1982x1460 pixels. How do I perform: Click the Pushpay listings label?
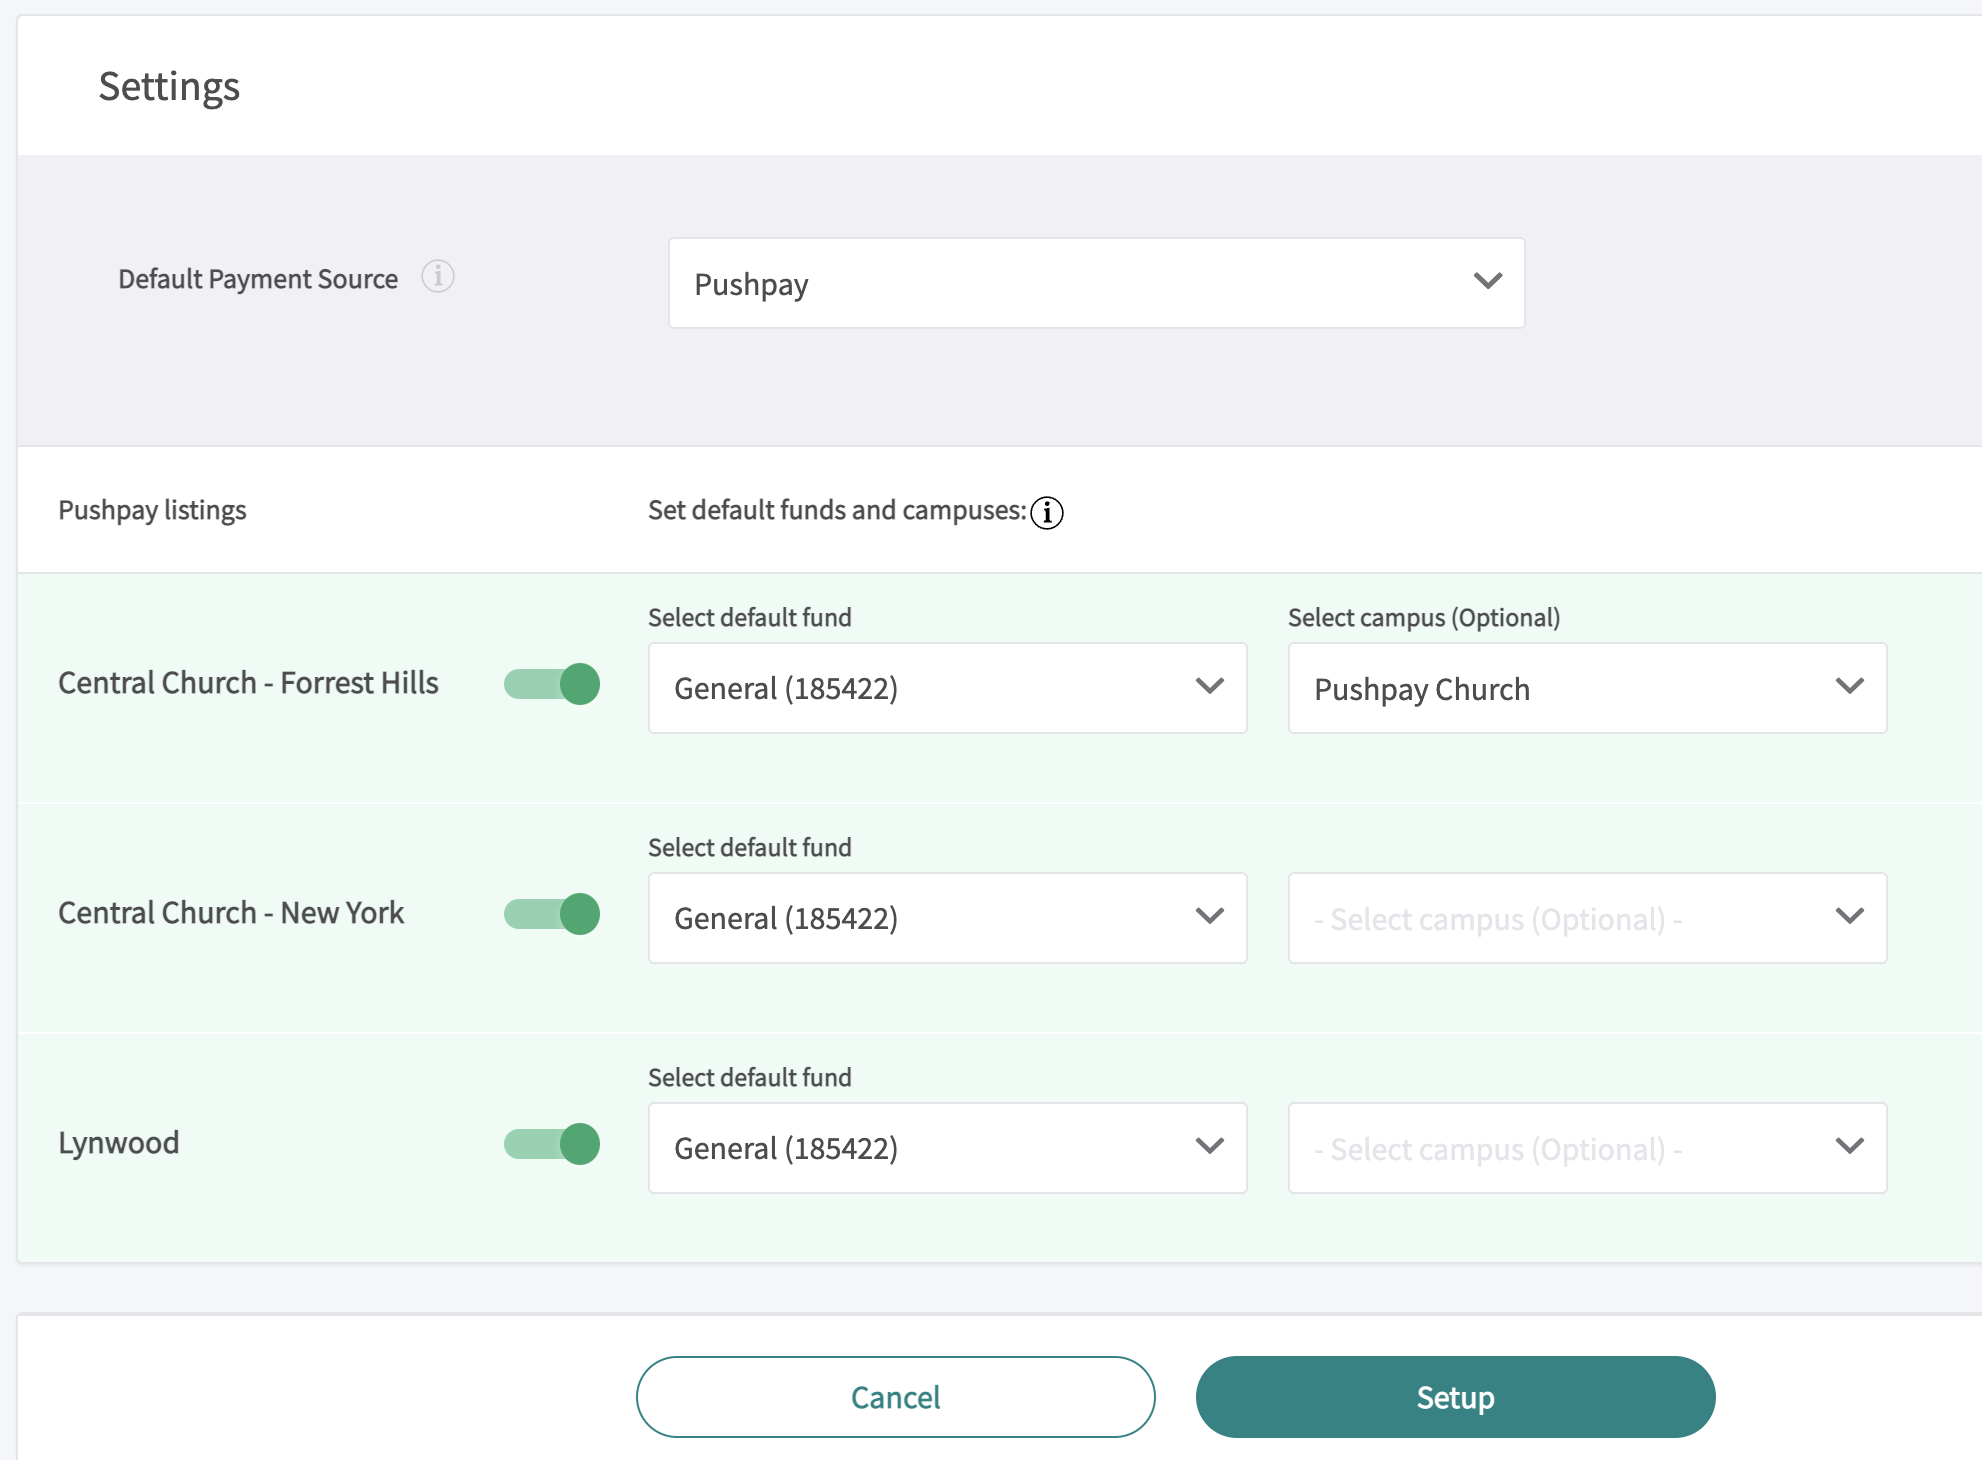tap(152, 510)
